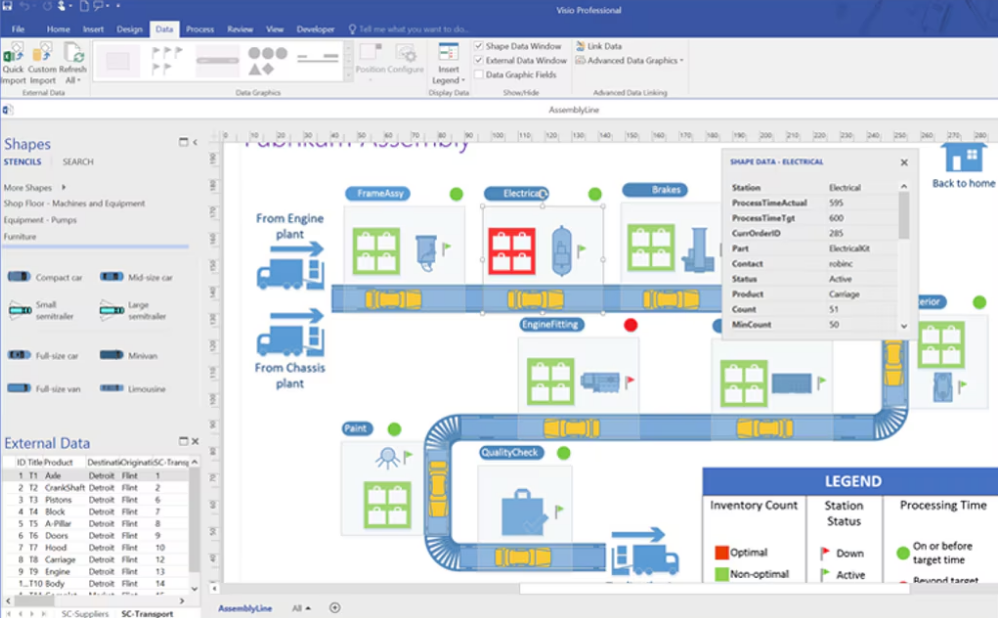Uncheck the Shape Data Window checkbox
This screenshot has height=618, width=998.
coord(479,46)
